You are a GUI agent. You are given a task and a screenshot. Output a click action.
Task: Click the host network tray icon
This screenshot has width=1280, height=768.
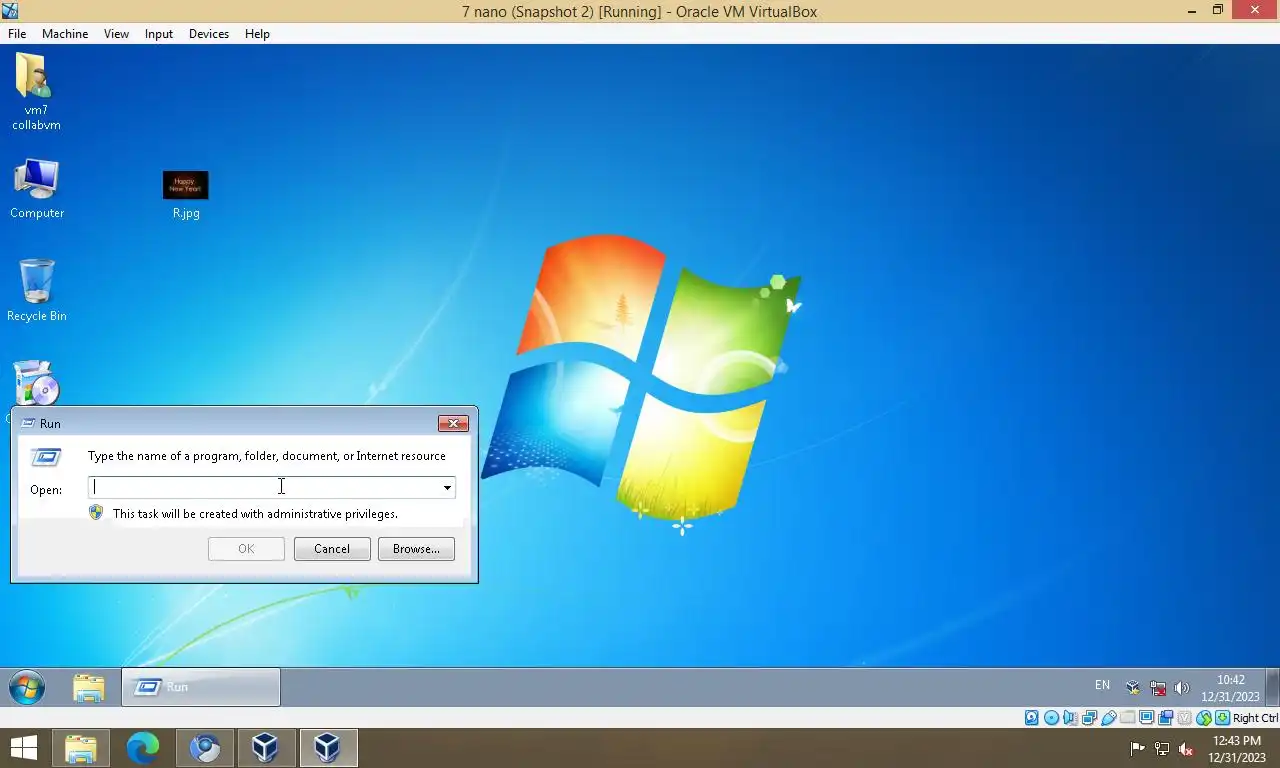tap(1162, 748)
